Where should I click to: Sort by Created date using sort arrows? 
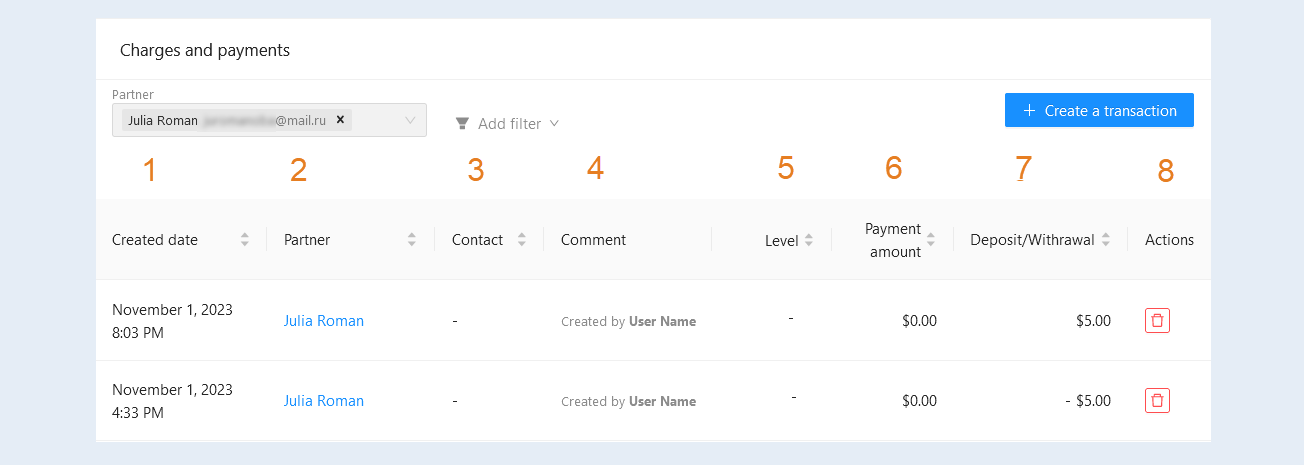245,240
